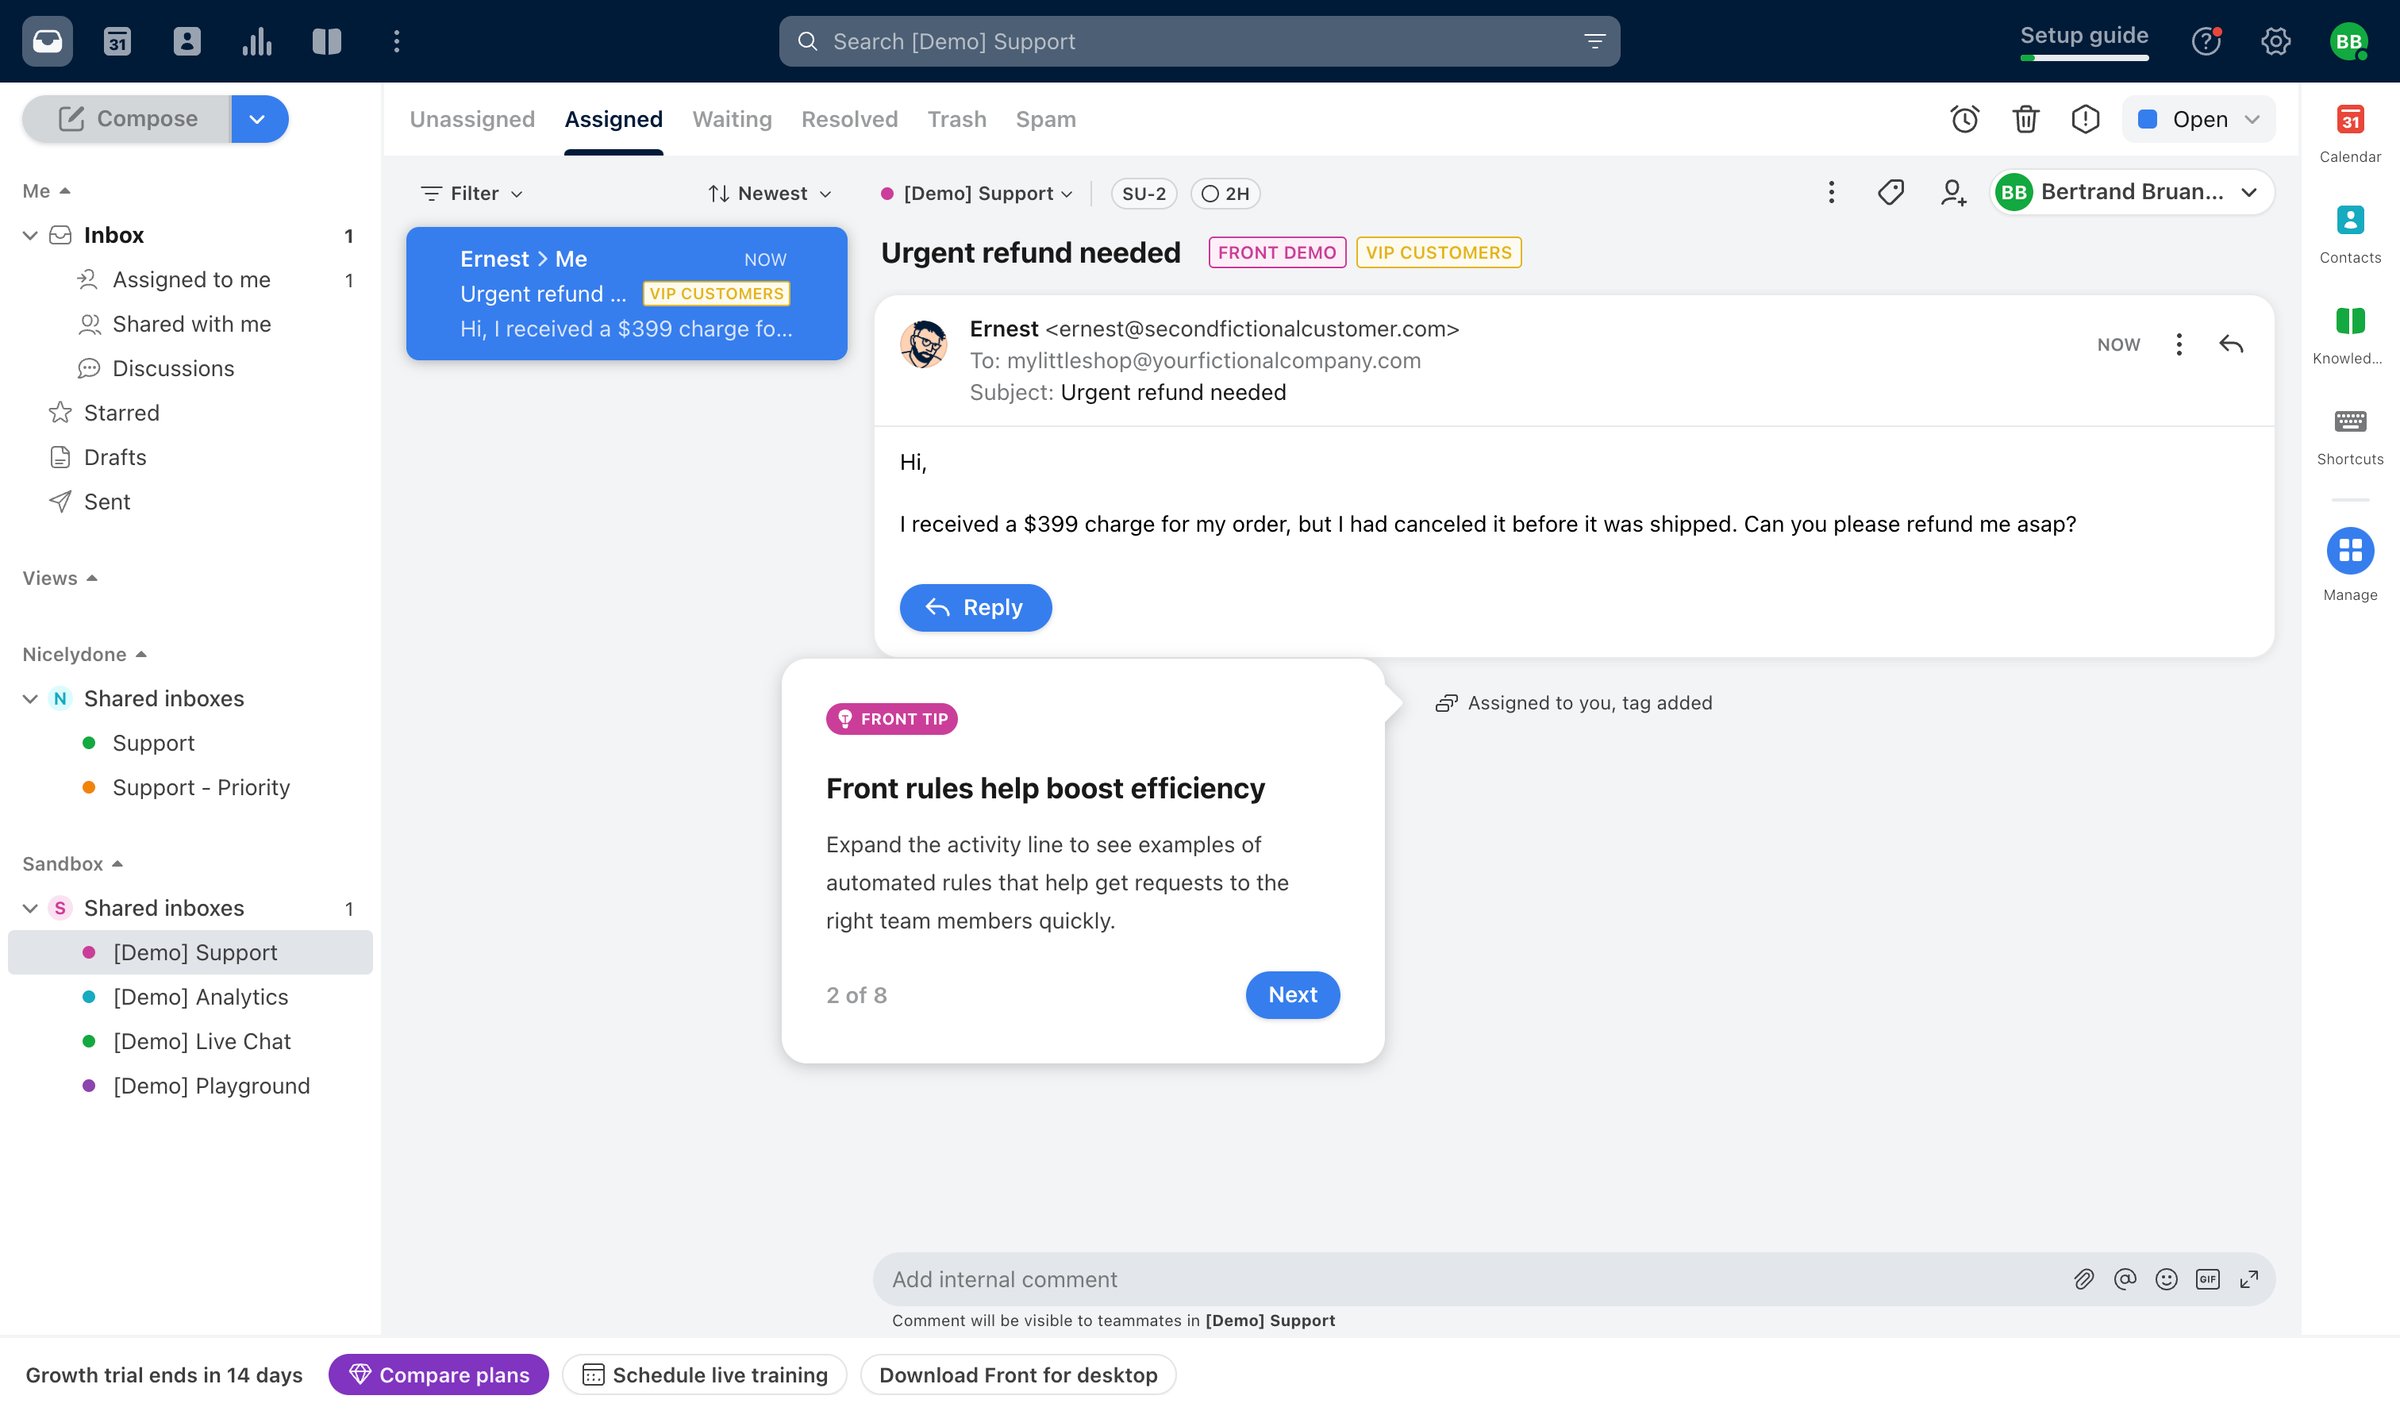2400x1411 pixels.
Task: Click Download Front for desktop
Action: click(1018, 1374)
